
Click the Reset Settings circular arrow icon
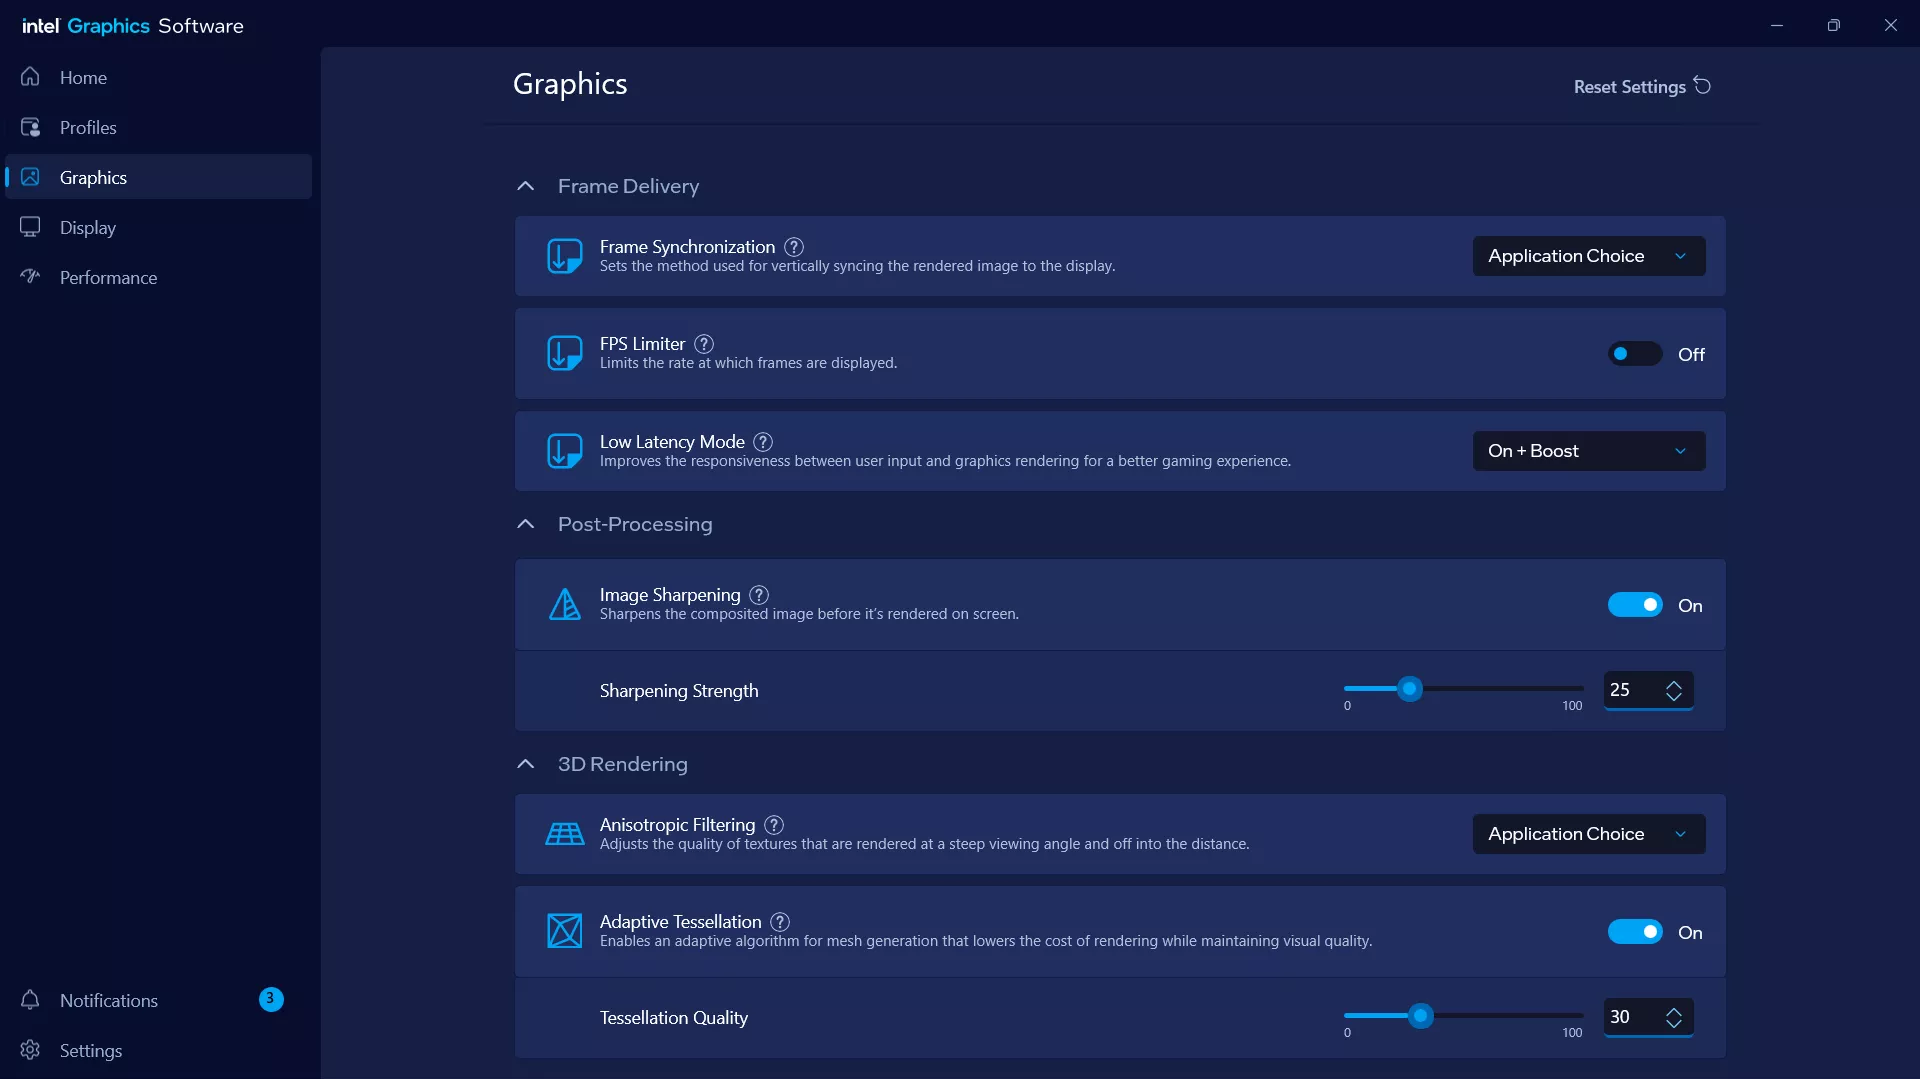tap(1702, 86)
